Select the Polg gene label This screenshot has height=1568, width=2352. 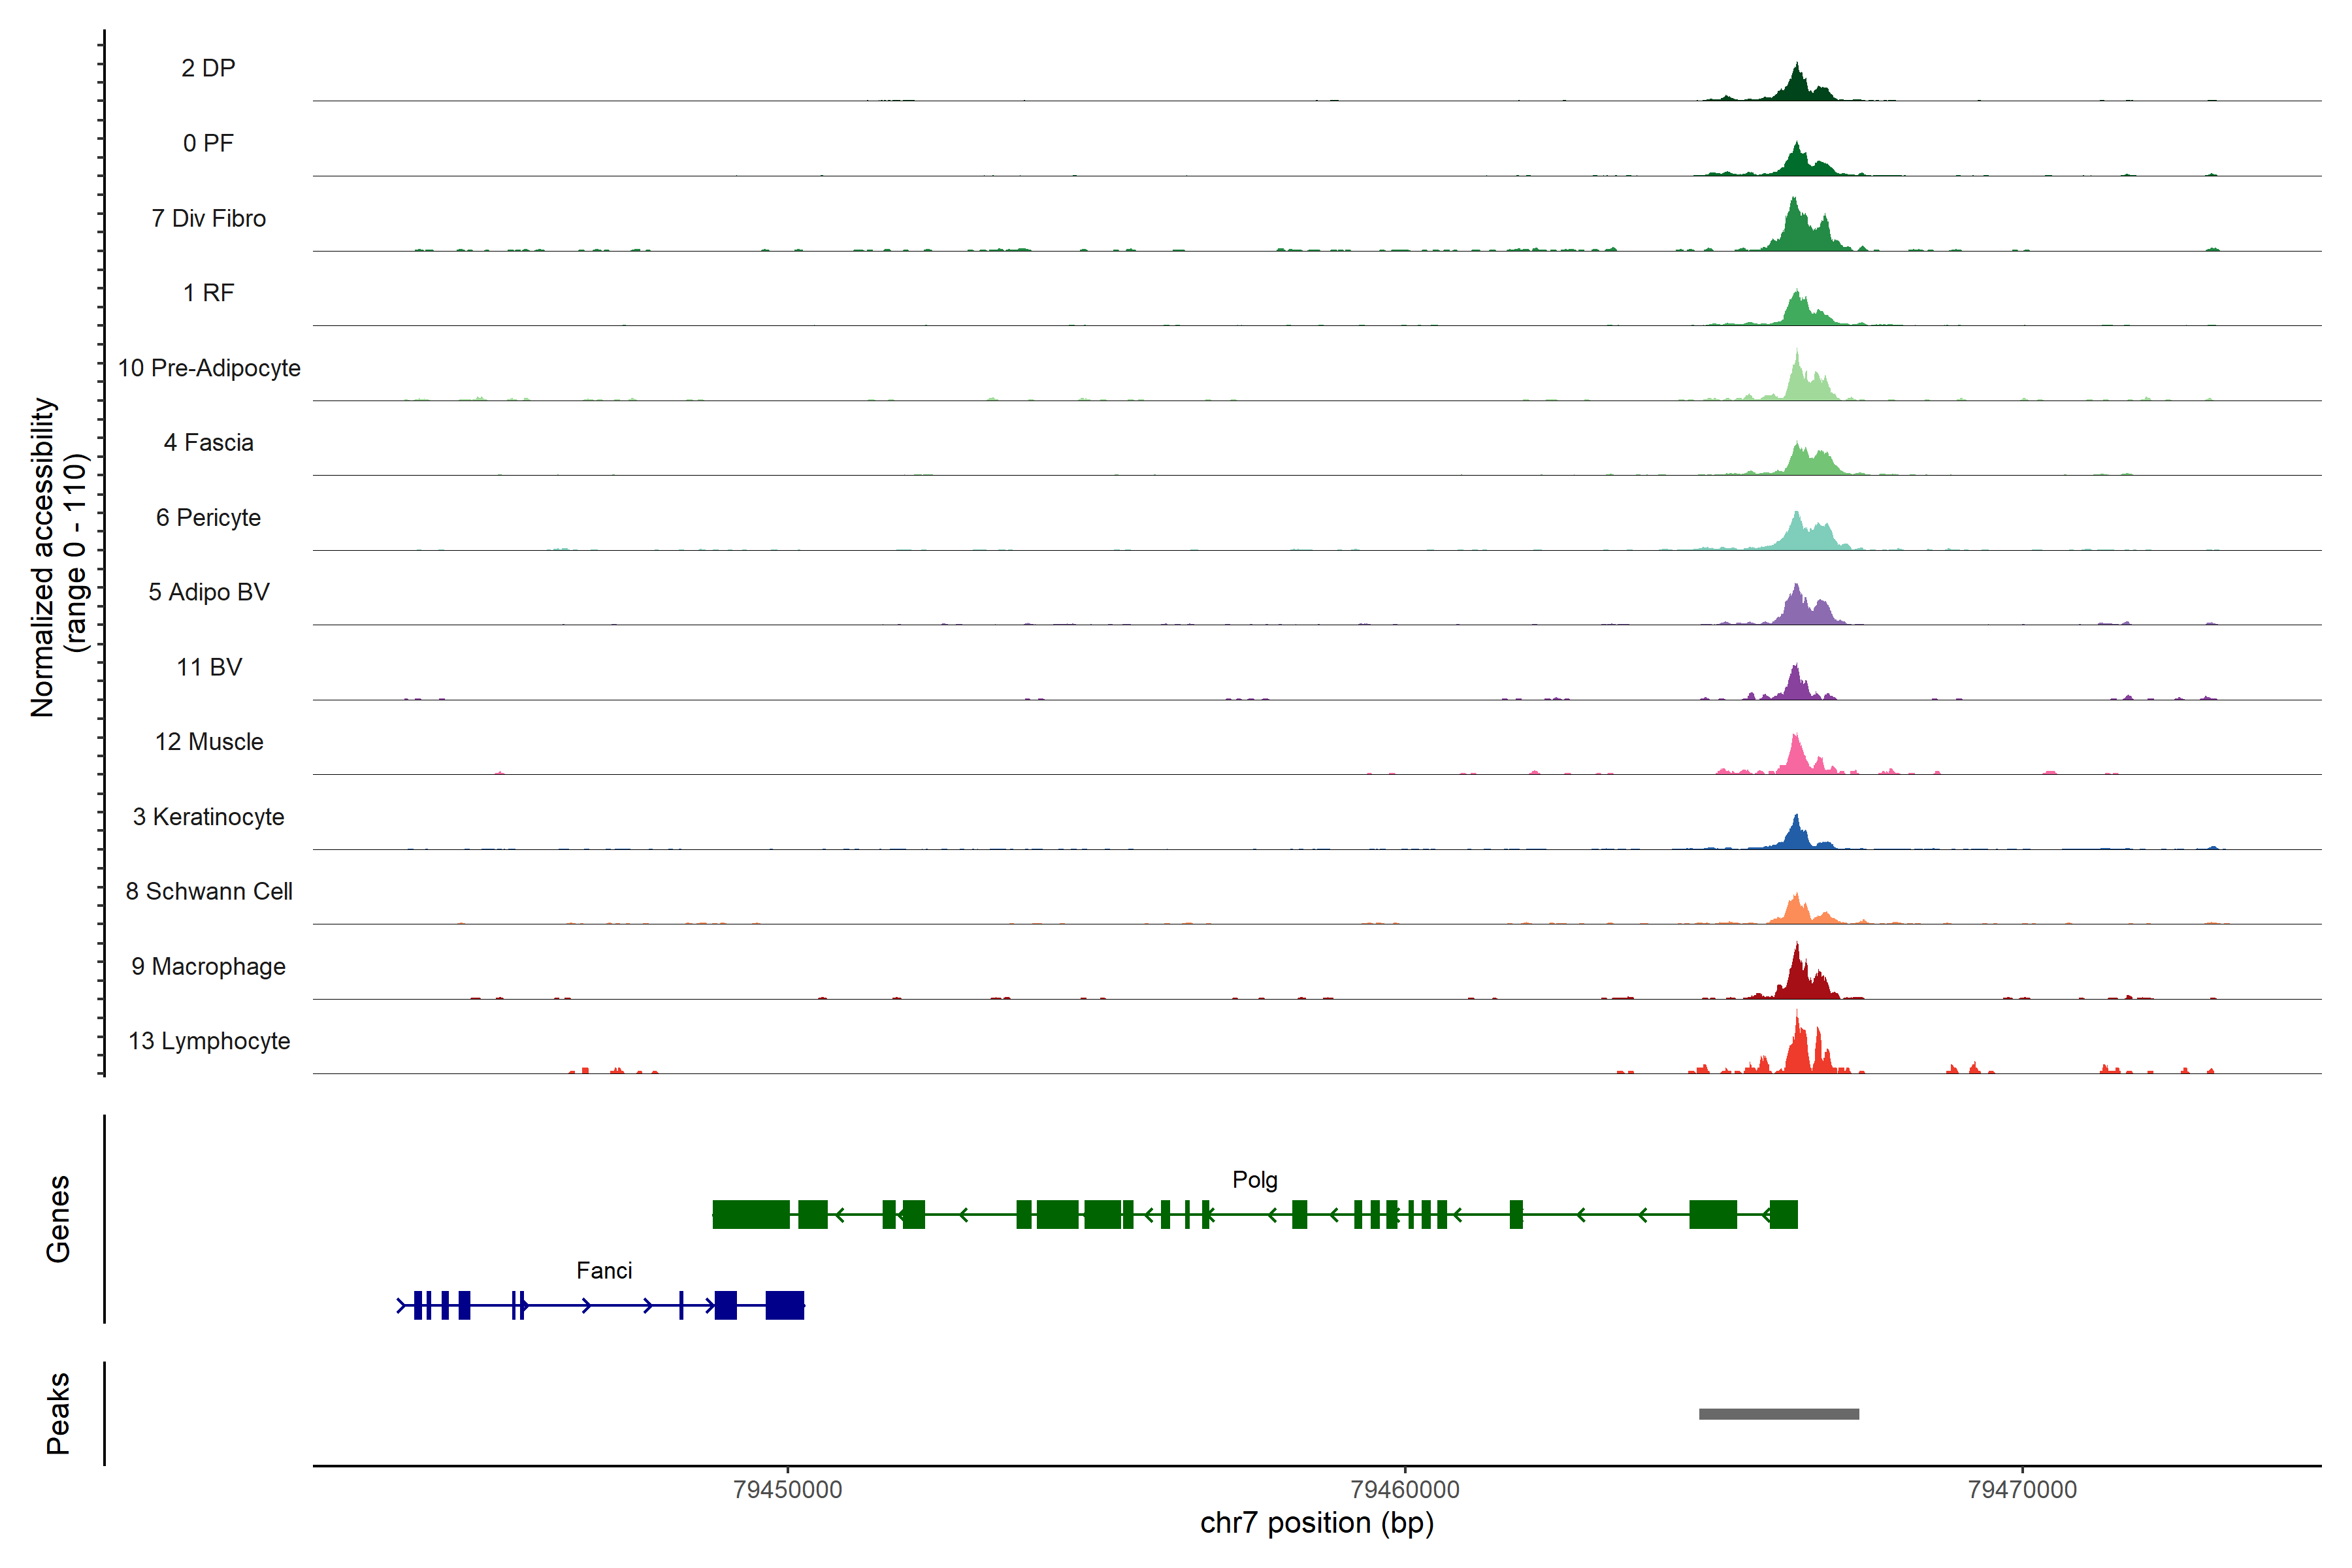(1254, 1180)
